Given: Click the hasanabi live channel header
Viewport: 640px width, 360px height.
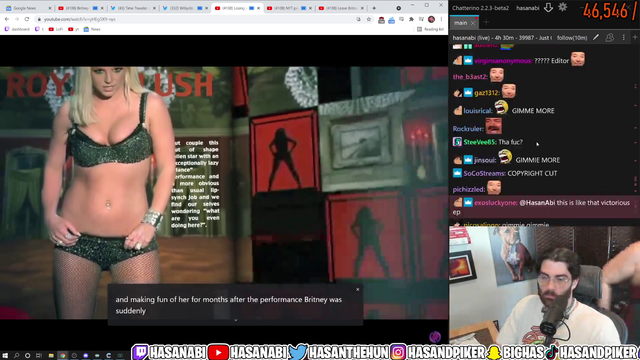Looking at the screenshot, I should point(502,38).
